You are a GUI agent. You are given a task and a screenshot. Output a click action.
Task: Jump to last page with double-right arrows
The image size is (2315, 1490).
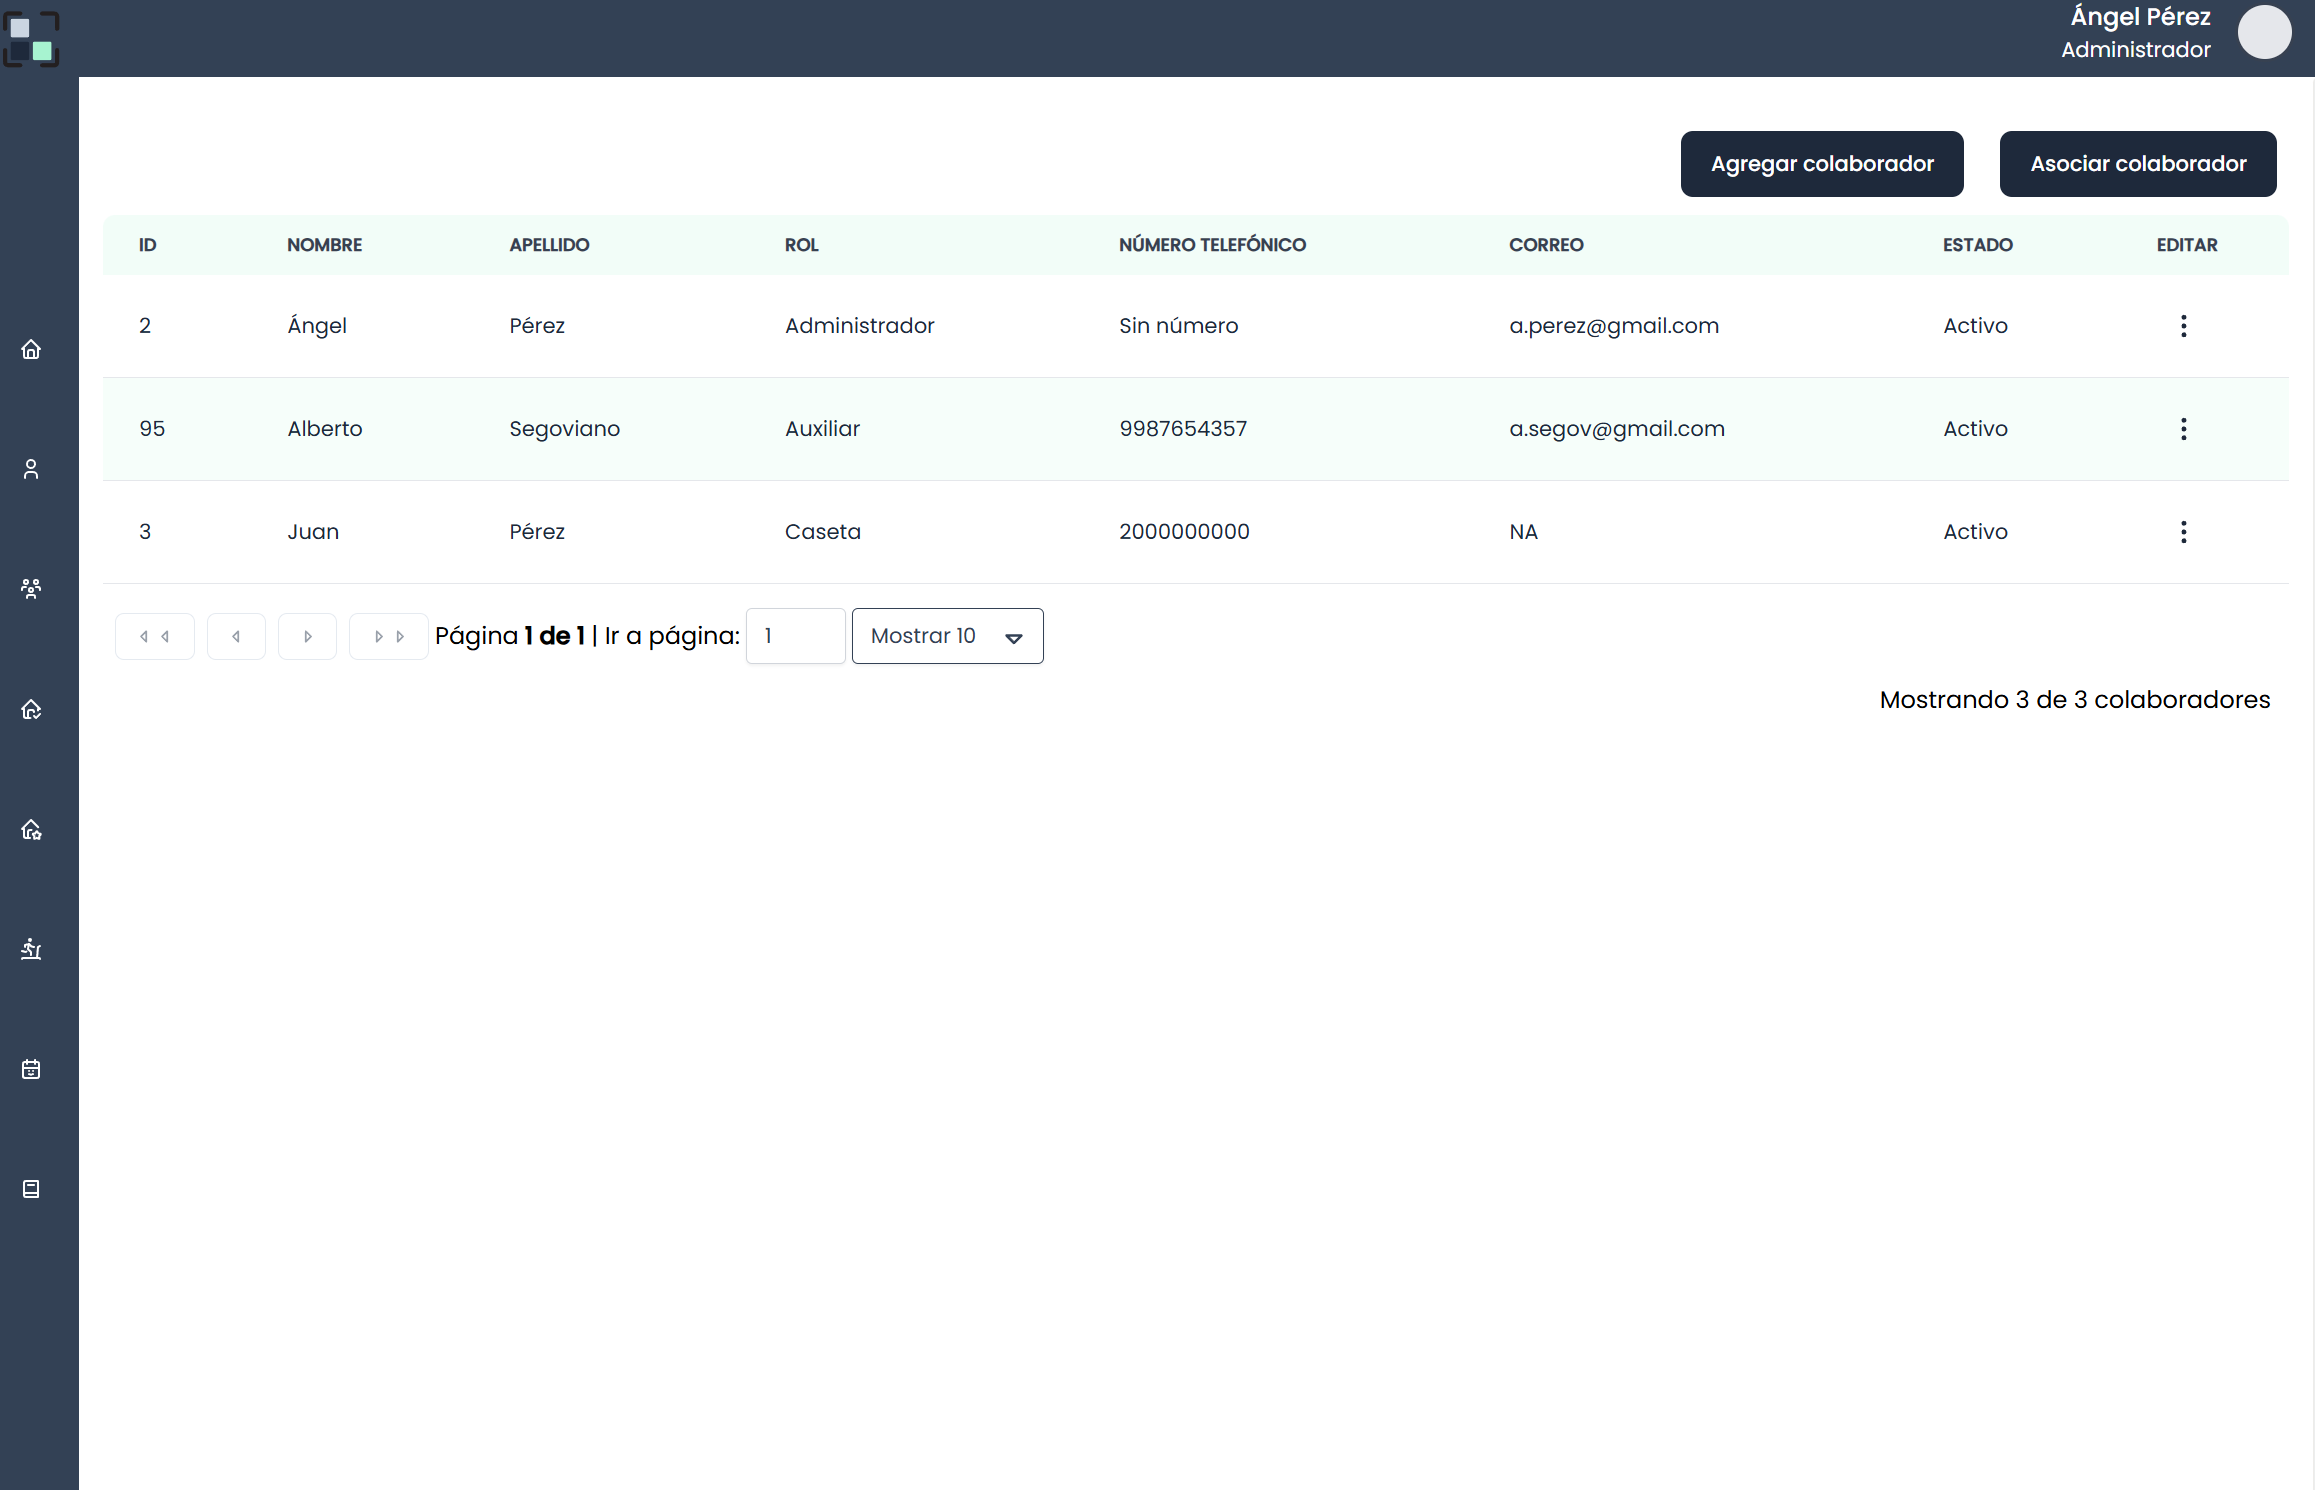tap(388, 636)
